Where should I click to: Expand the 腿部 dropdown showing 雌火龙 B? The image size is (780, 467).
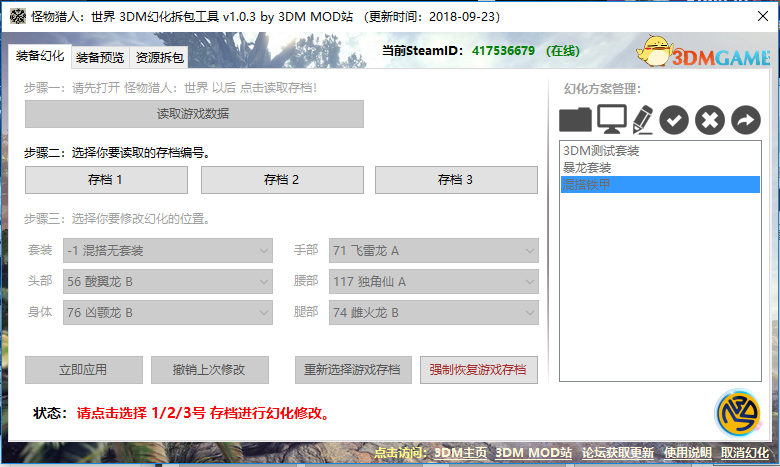click(x=434, y=313)
